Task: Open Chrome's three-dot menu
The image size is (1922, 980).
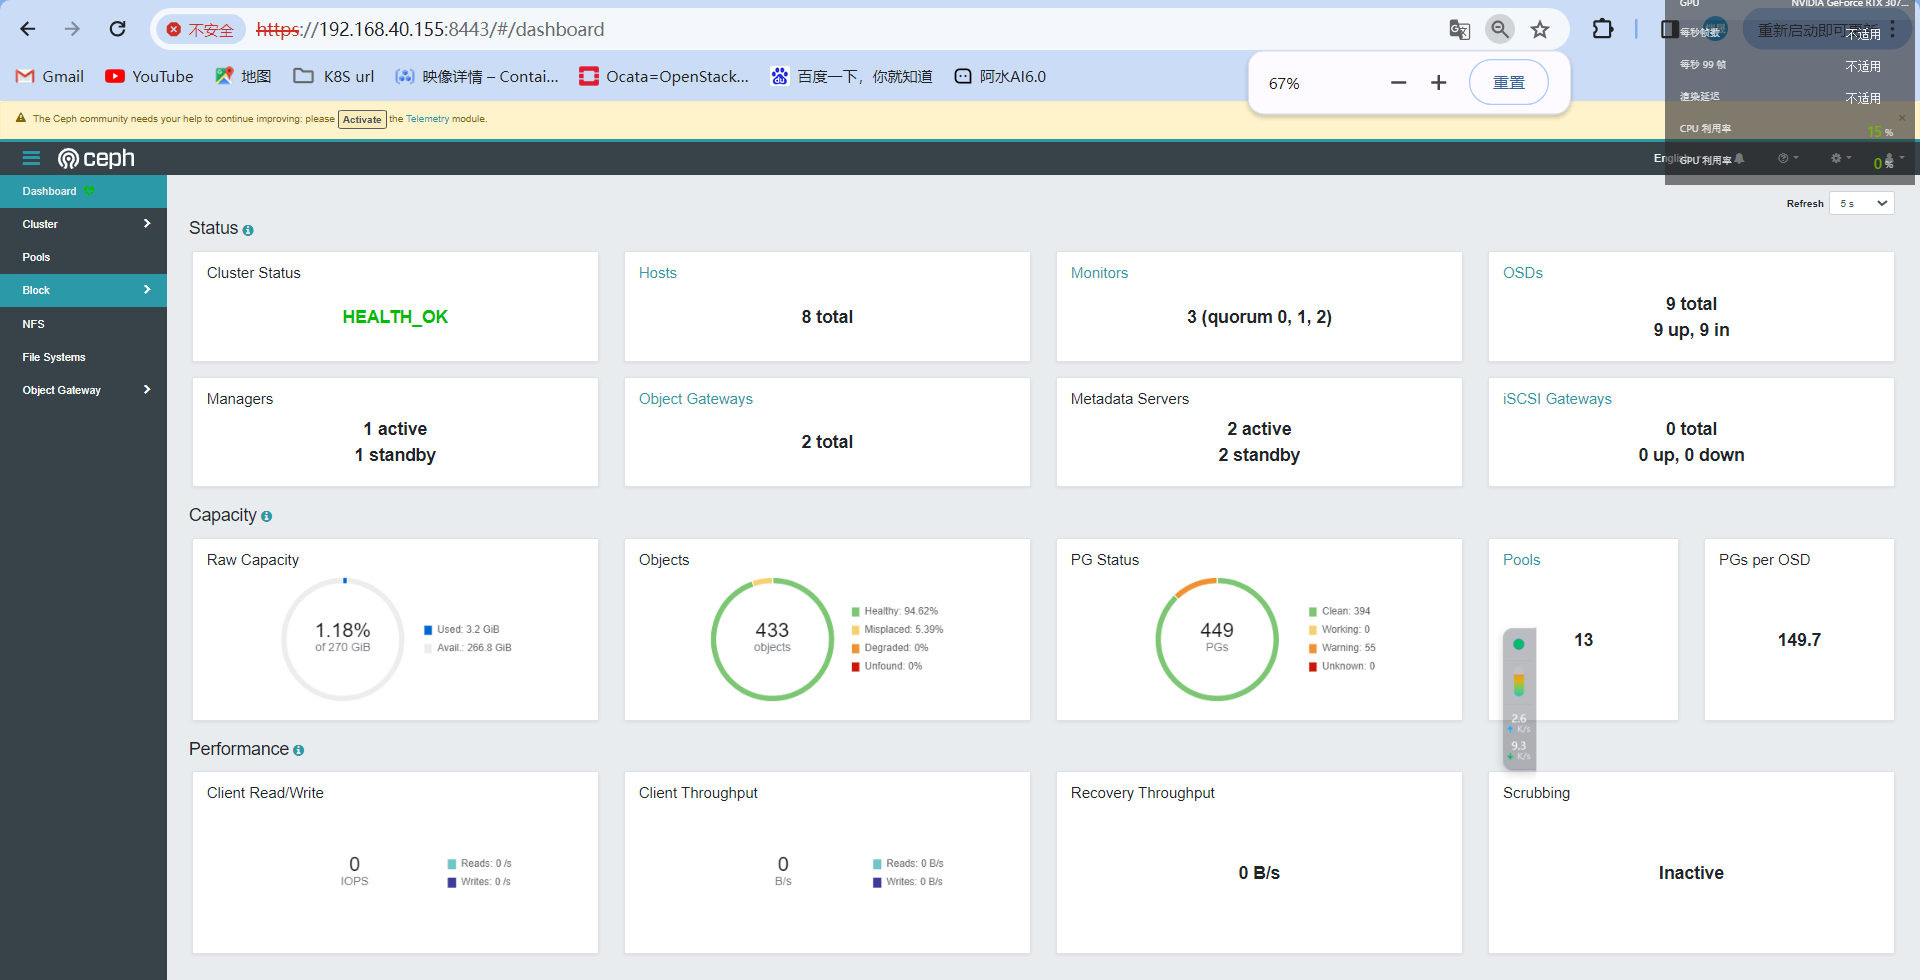Action: coord(1893,30)
